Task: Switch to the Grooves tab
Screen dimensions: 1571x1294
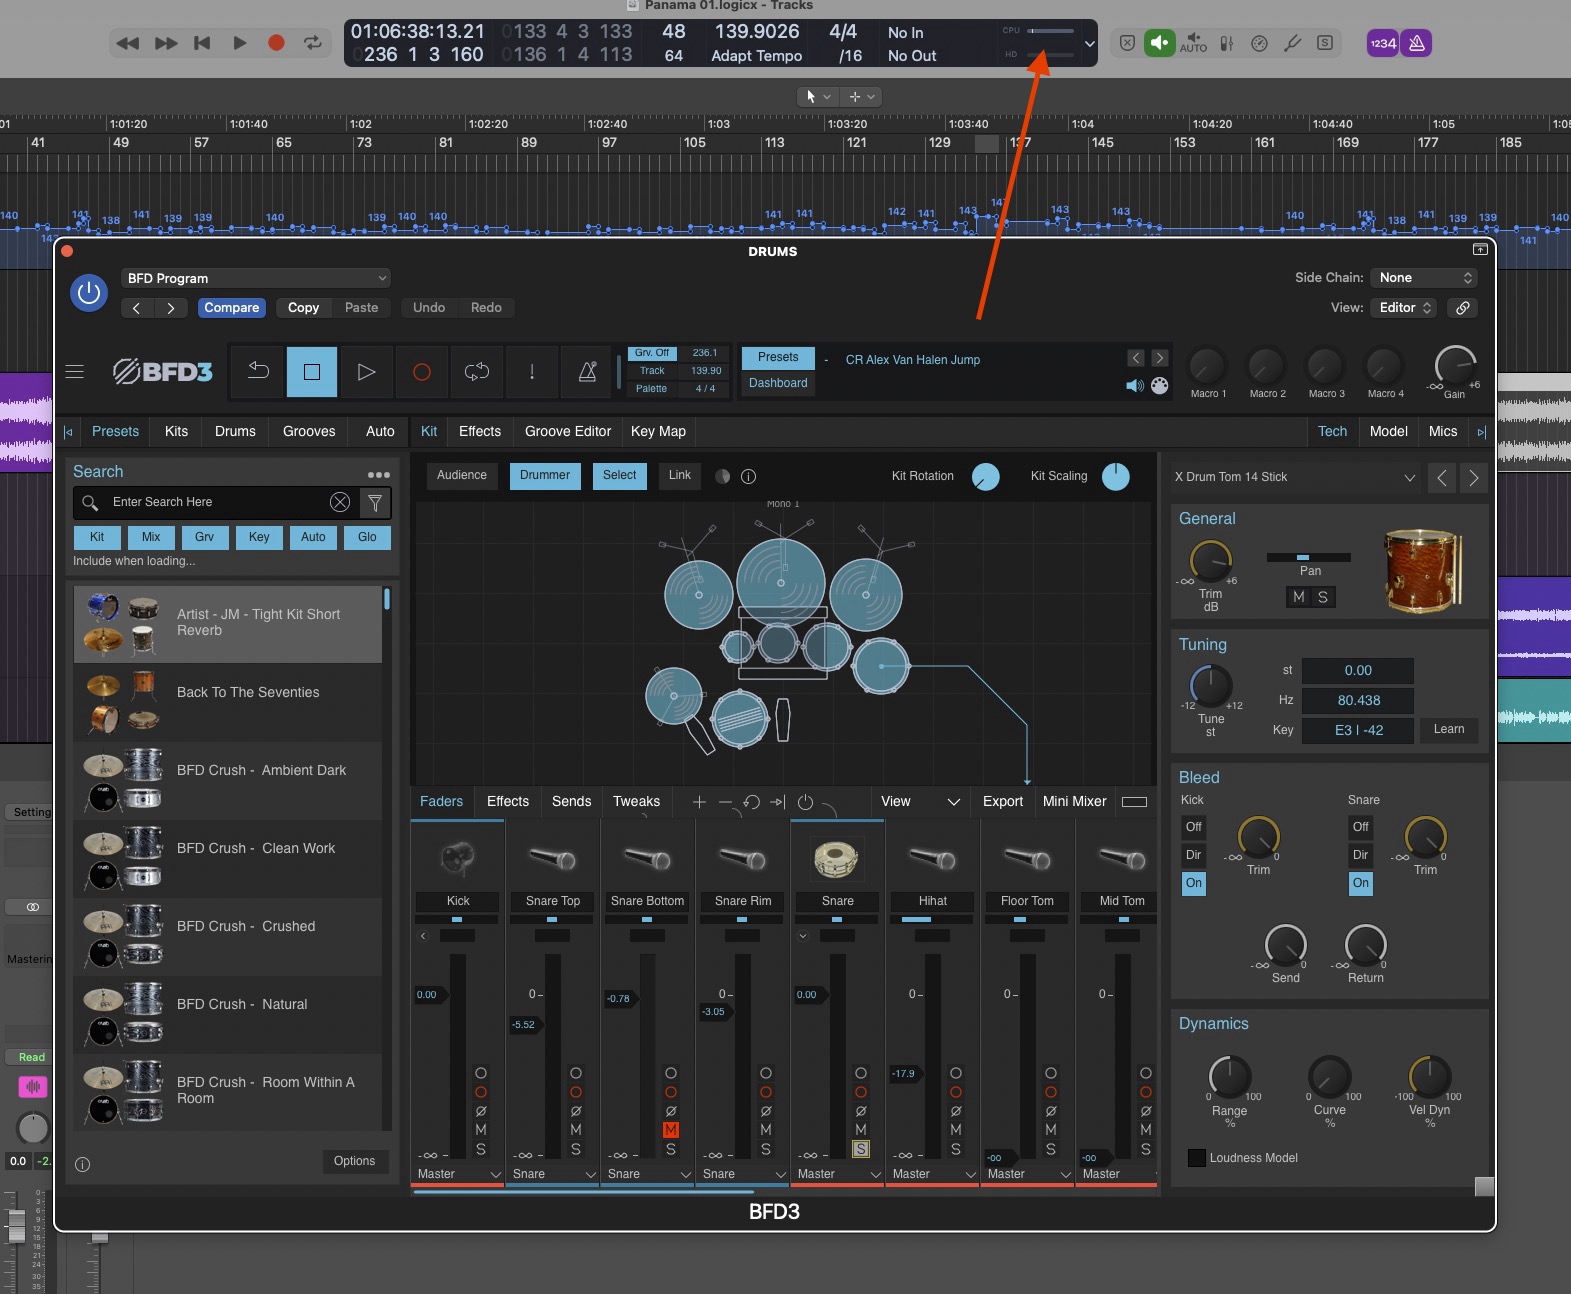Action: click(309, 431)
